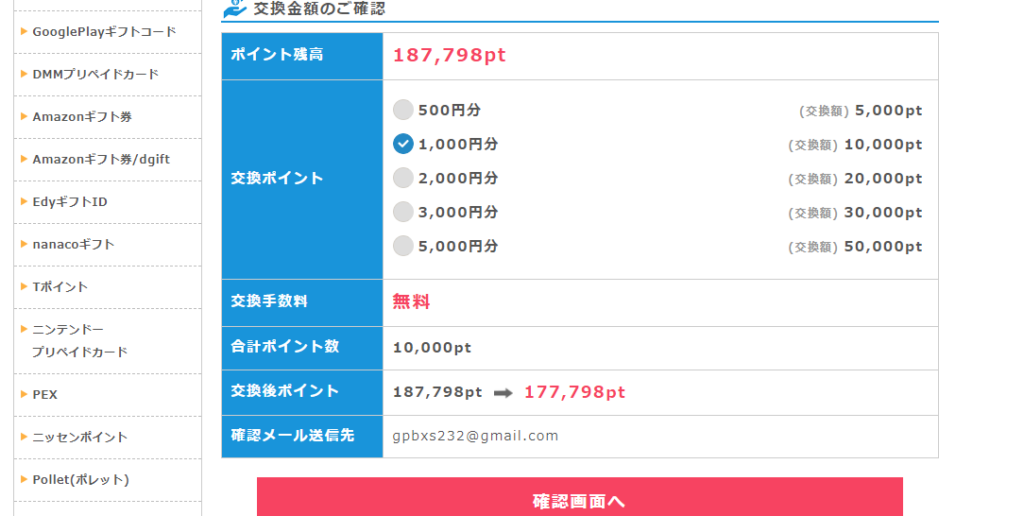
Task: Click the 交換後ポイント header cell
Action: (302, 392)
